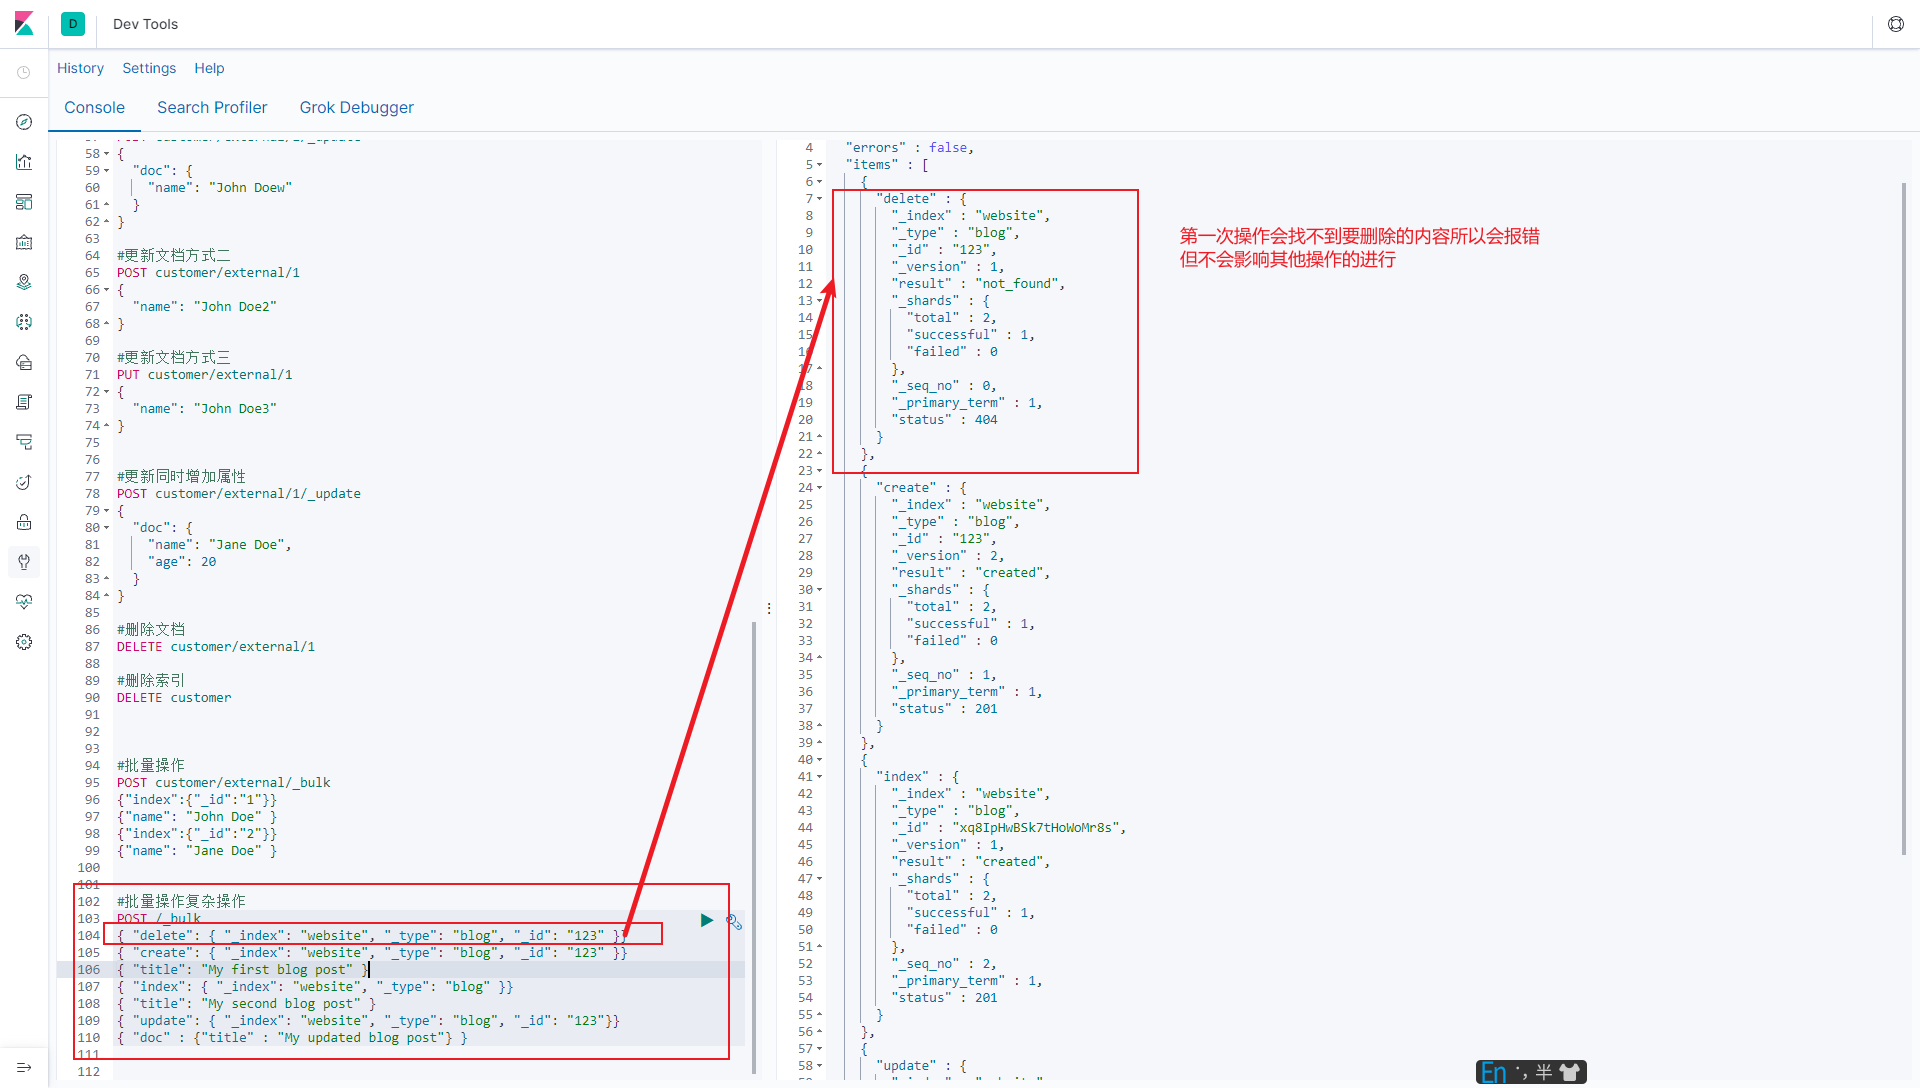Go to Discover compass icon
The image size is (1920, 1088).
coord(24,122)
